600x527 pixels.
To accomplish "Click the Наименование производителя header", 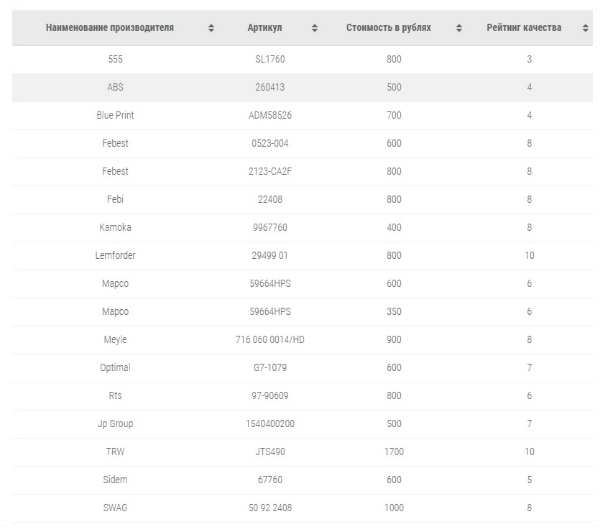I will click(110, 28).
